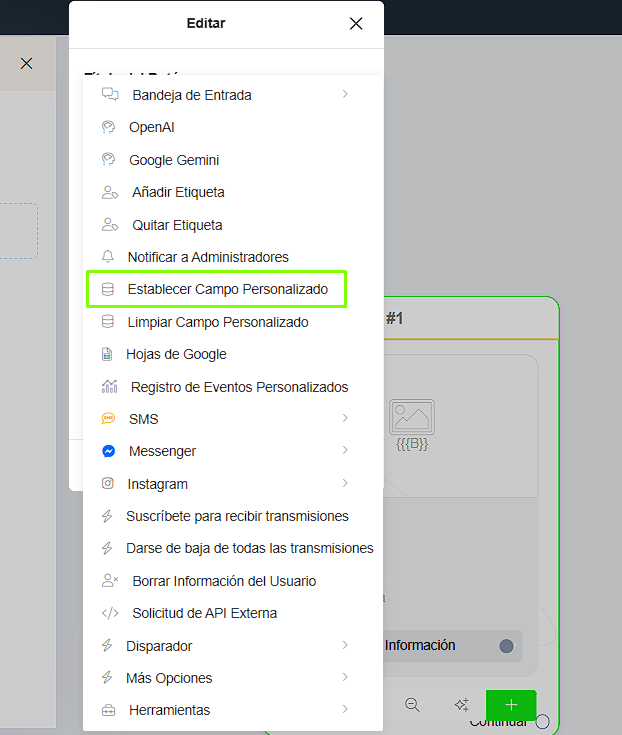Click the green plus add button
This screenshot has width=622, height=735.
(x=511, y=705)
